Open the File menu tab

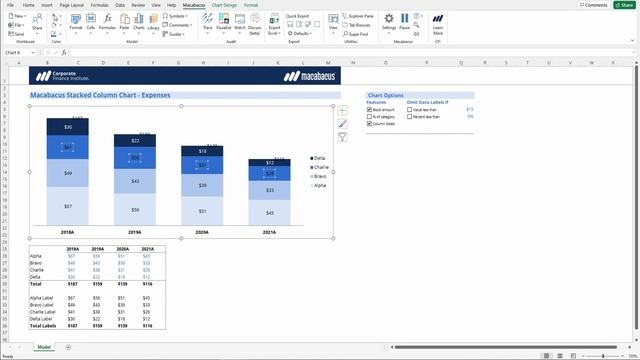pyautogui.click(x=10, y=5)
